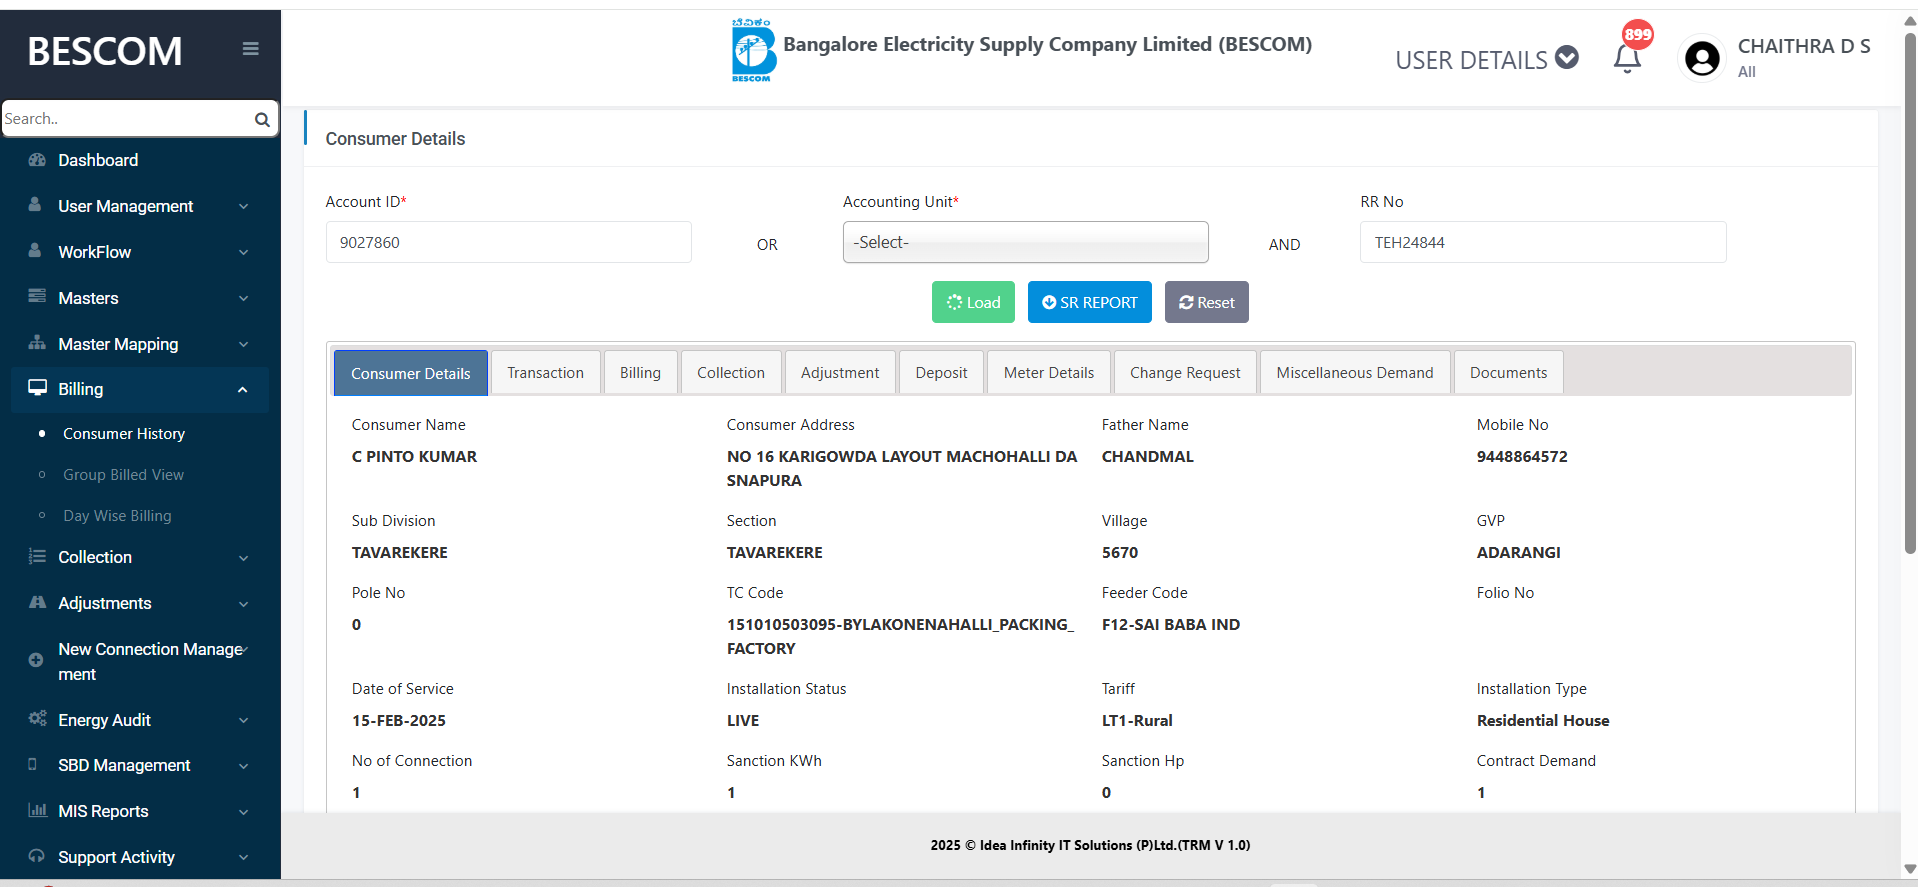
Task: Click the Account ID input field
Action: pos(508,242)
